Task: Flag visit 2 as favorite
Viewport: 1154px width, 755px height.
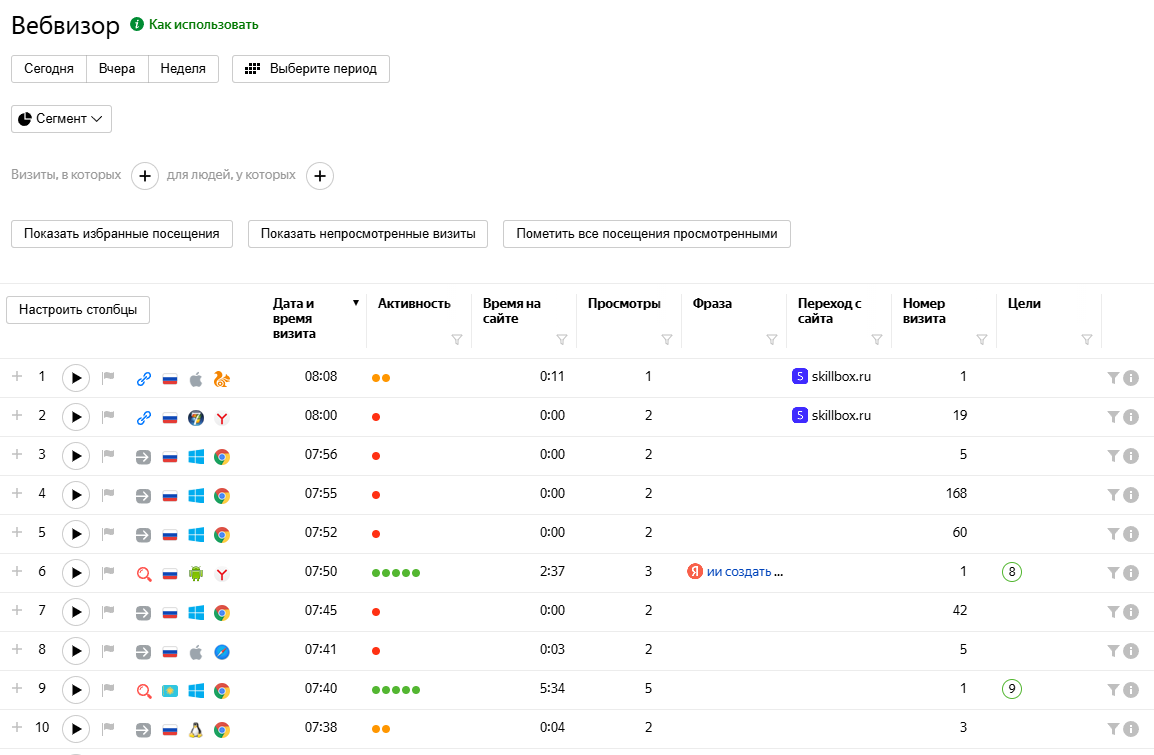Action: (x=108, y=417)
